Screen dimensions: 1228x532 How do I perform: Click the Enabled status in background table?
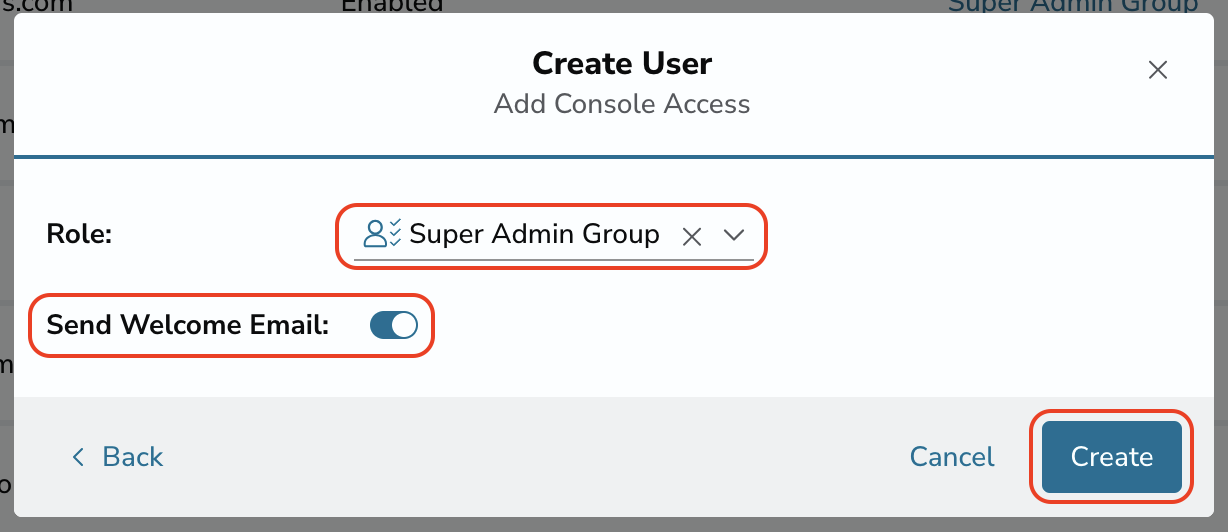pyautogui.click(x=392, y=5)
